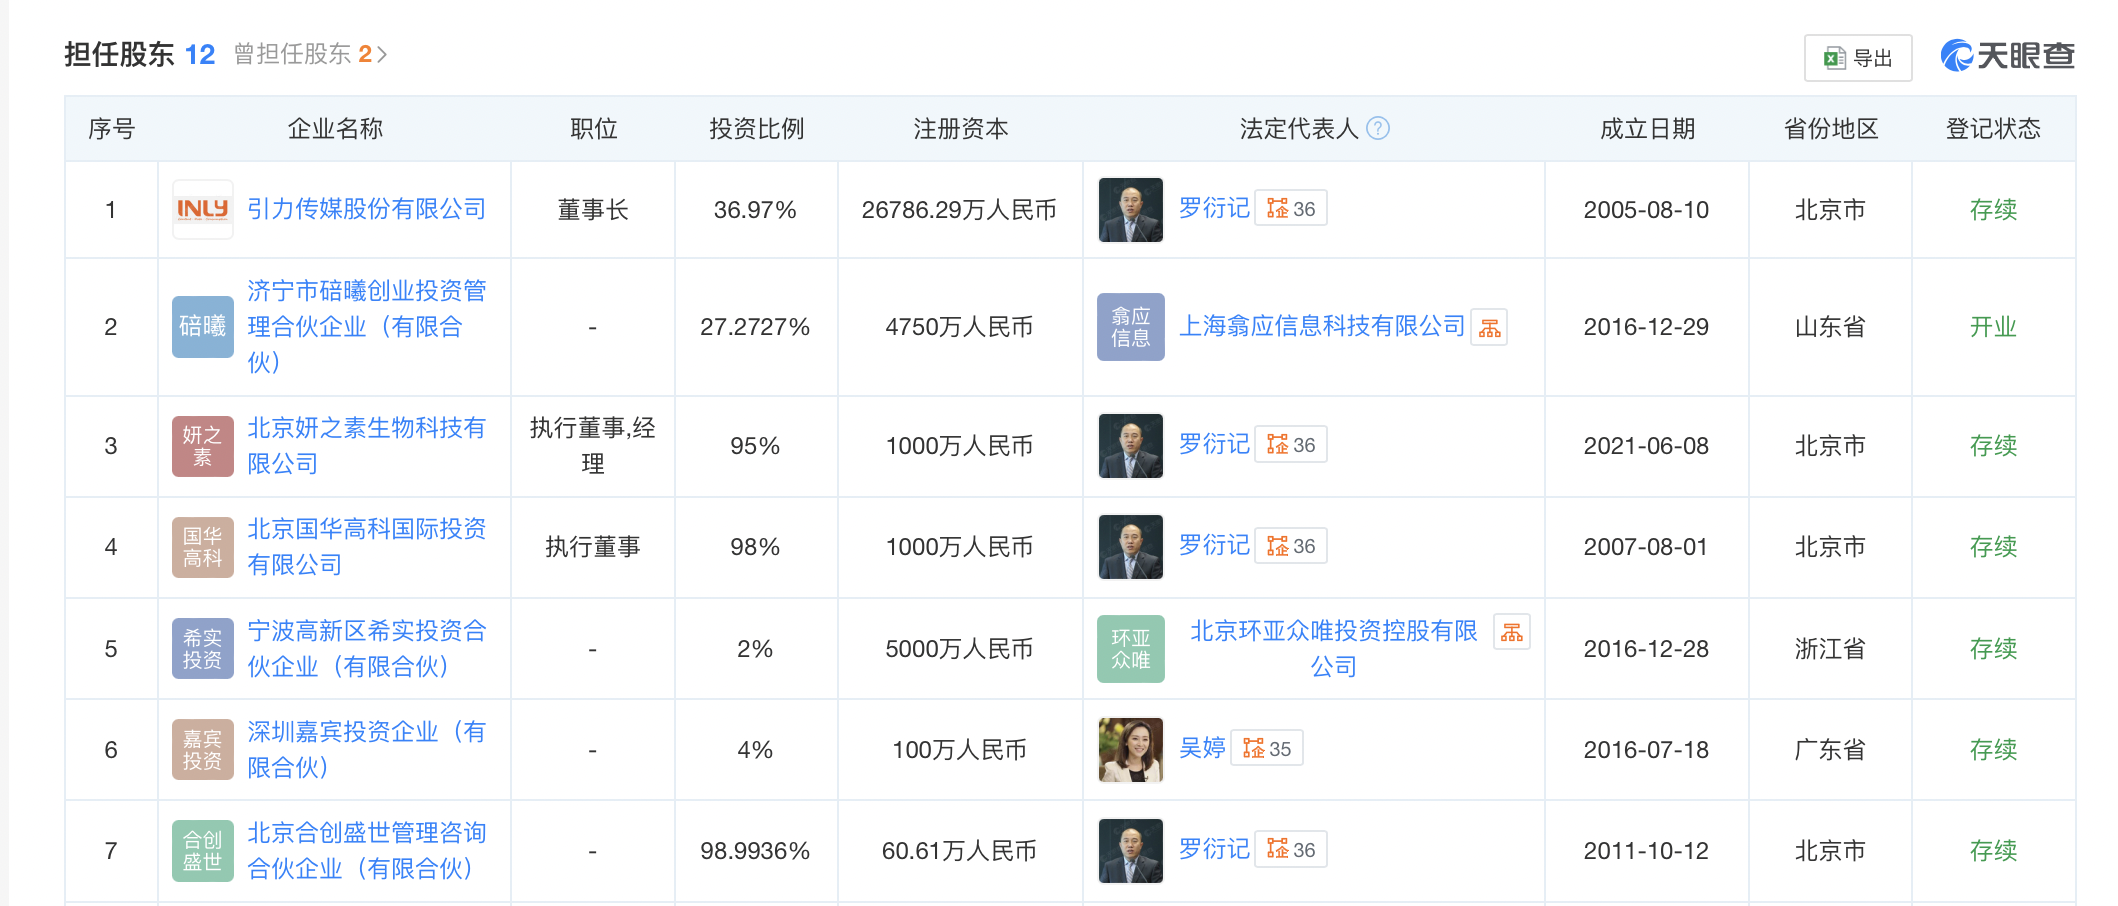Click the 26786.29万人民币 capital cell
The height and width of the screenshot is (906, 2118).
click(959, 210)
